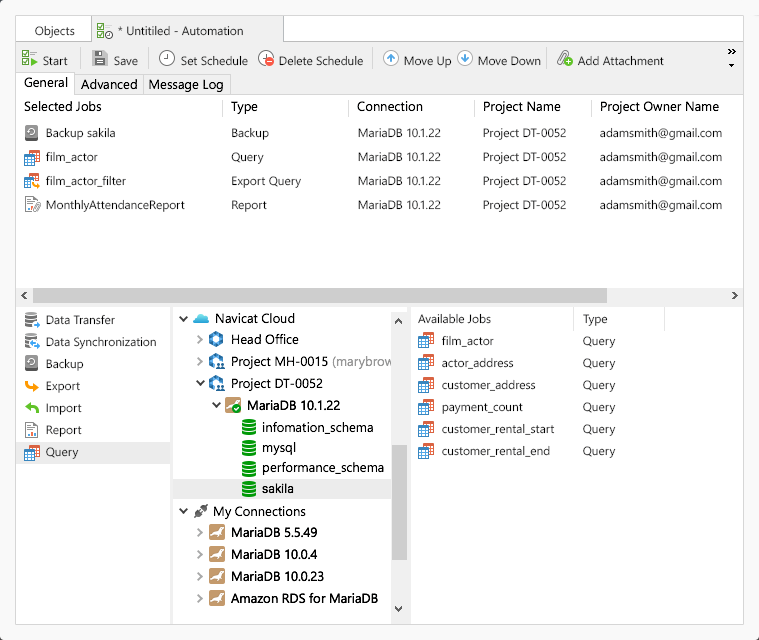Select the Data Transfer job type
The height and width of the screenshot is (640, 759).
click(x=80, y=320)
